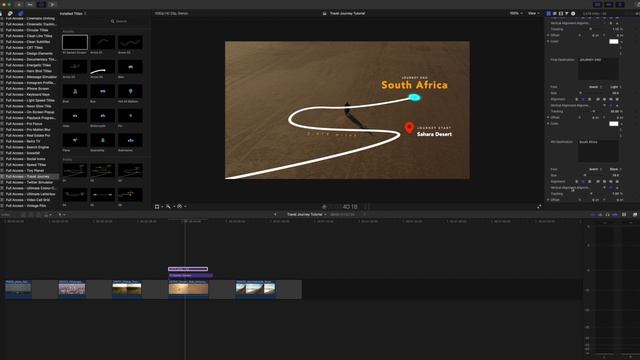Open the clip appearance icon in timeline toolbar

(624, 214)
